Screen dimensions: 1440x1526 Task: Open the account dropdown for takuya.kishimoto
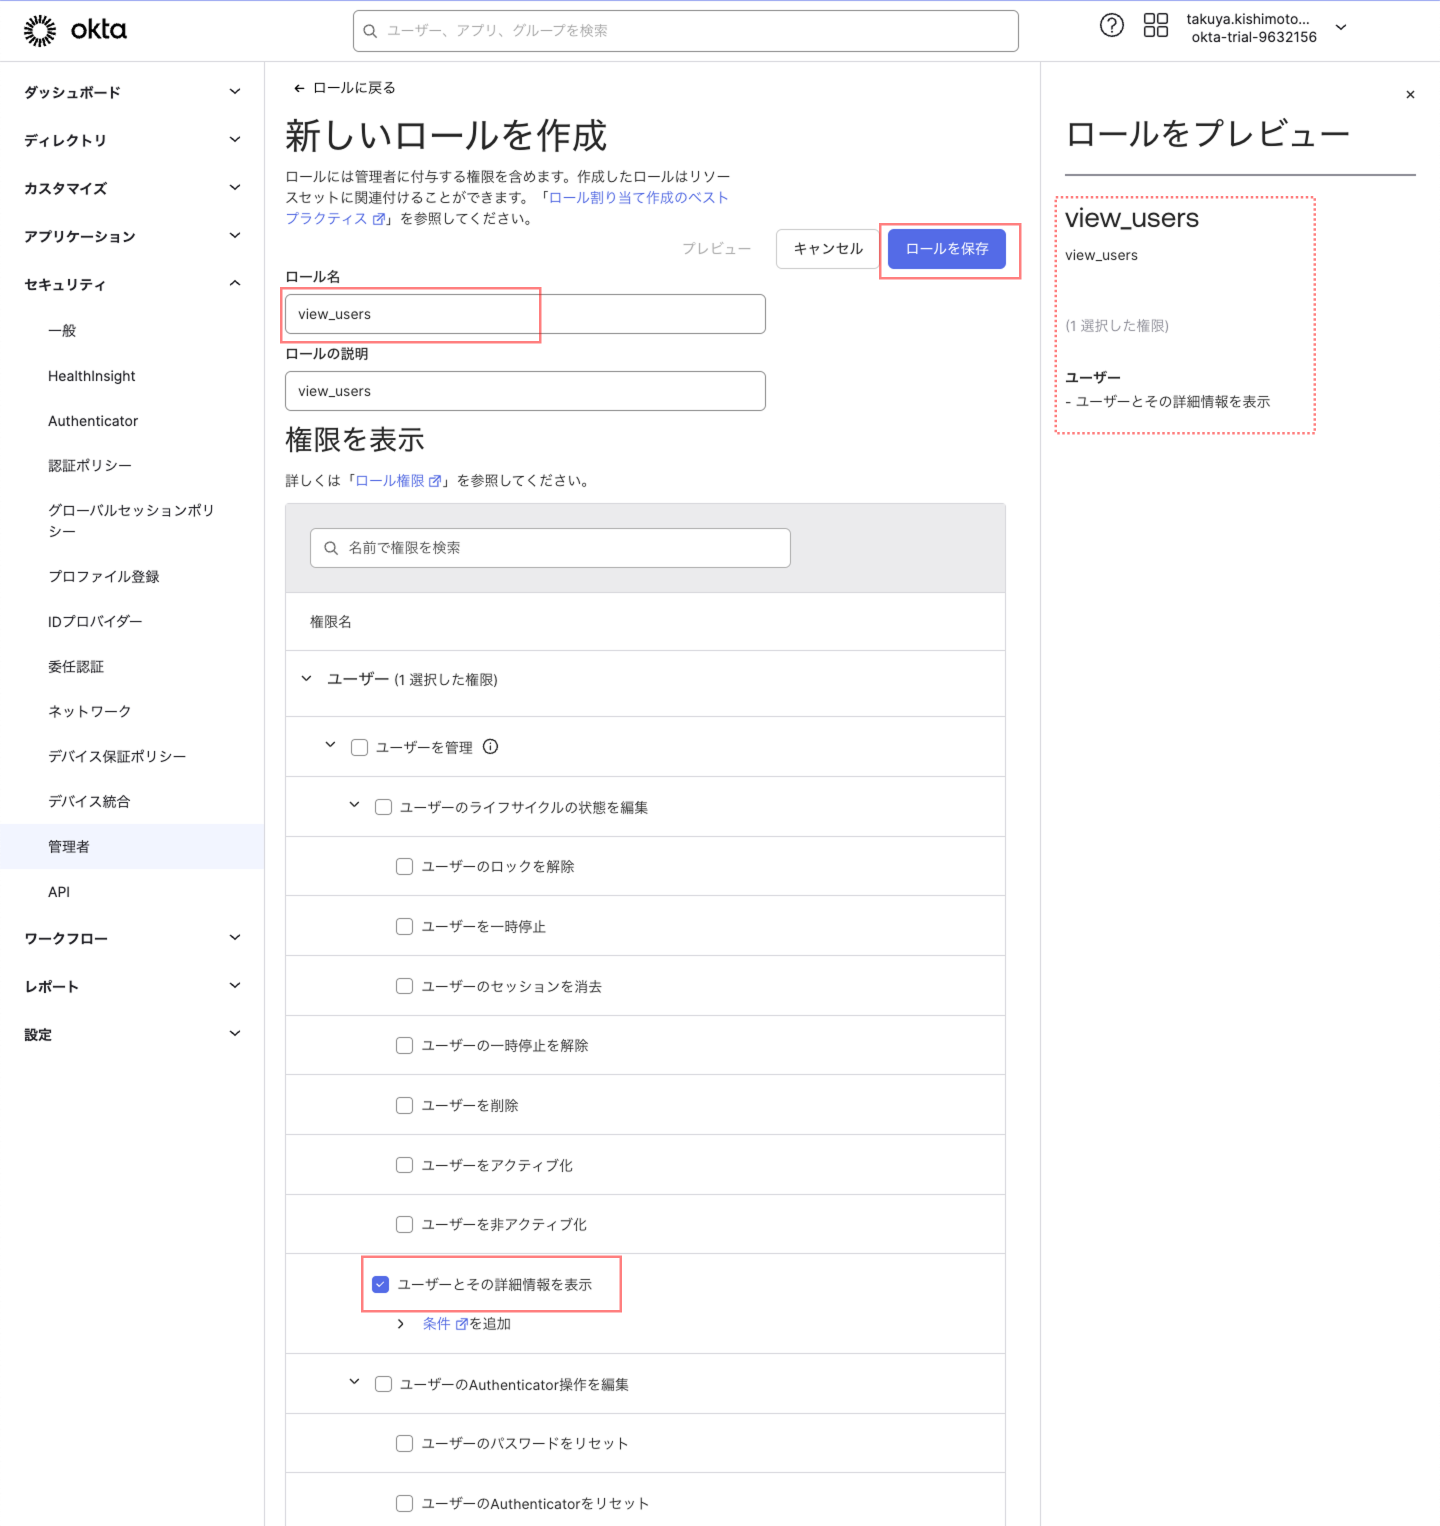(x=1341, y=28)
